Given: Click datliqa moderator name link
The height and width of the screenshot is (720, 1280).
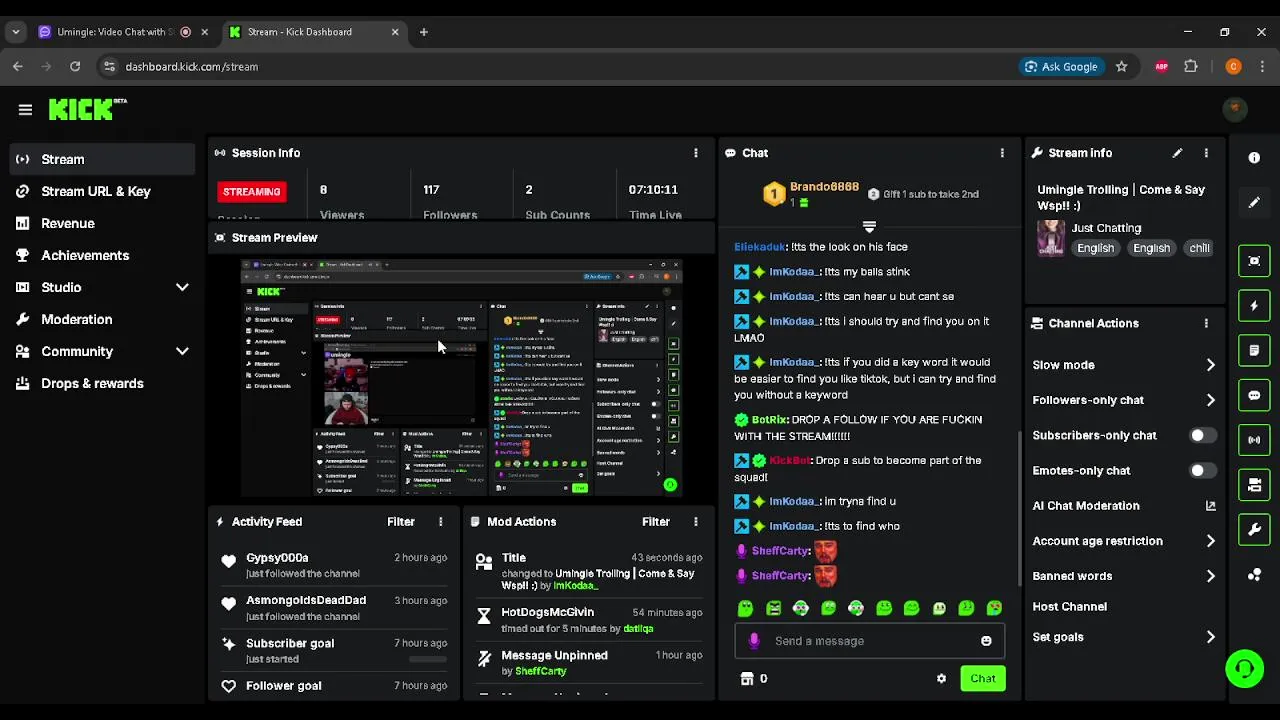Looking at the screenshot, I should 638,629.
